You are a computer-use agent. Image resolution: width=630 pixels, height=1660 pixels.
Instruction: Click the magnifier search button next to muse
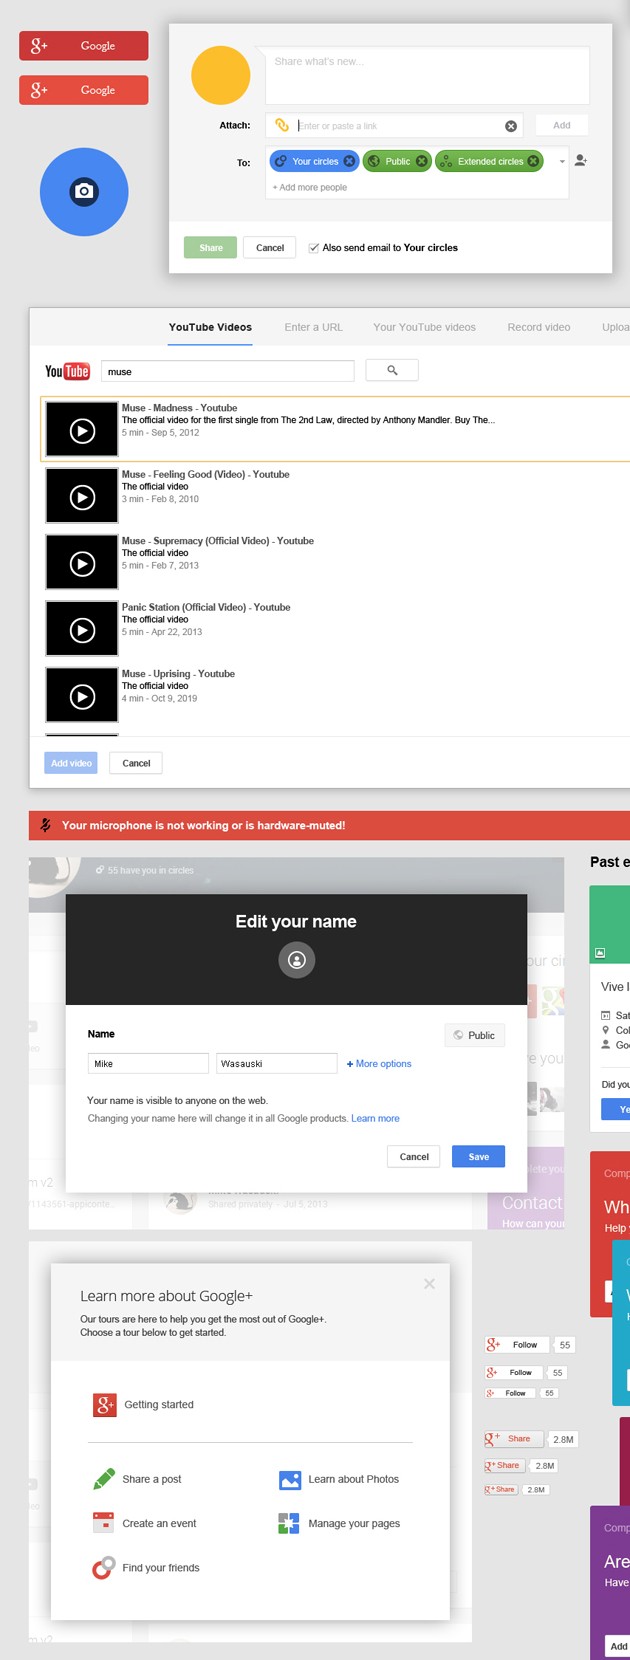pyautogui.click(x=392, y=371)
